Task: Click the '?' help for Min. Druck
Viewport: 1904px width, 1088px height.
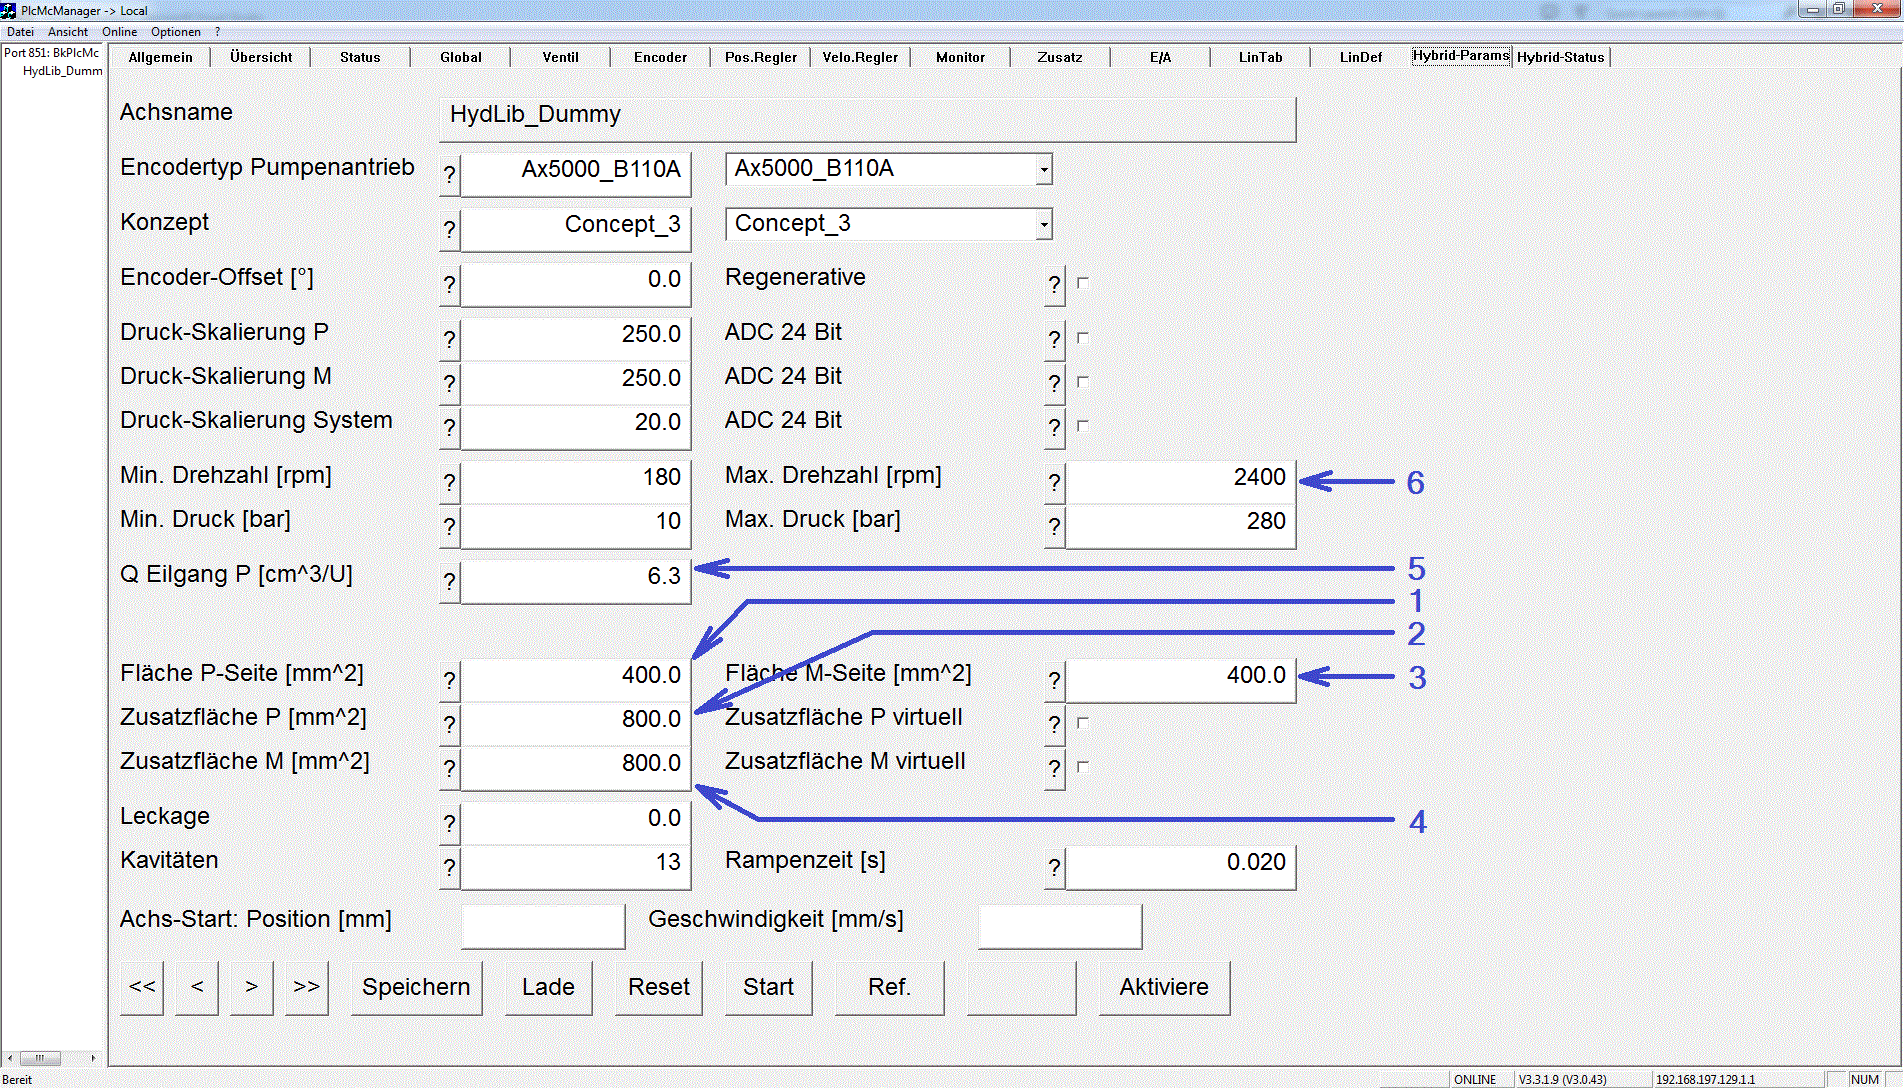Action: [450, 527]
